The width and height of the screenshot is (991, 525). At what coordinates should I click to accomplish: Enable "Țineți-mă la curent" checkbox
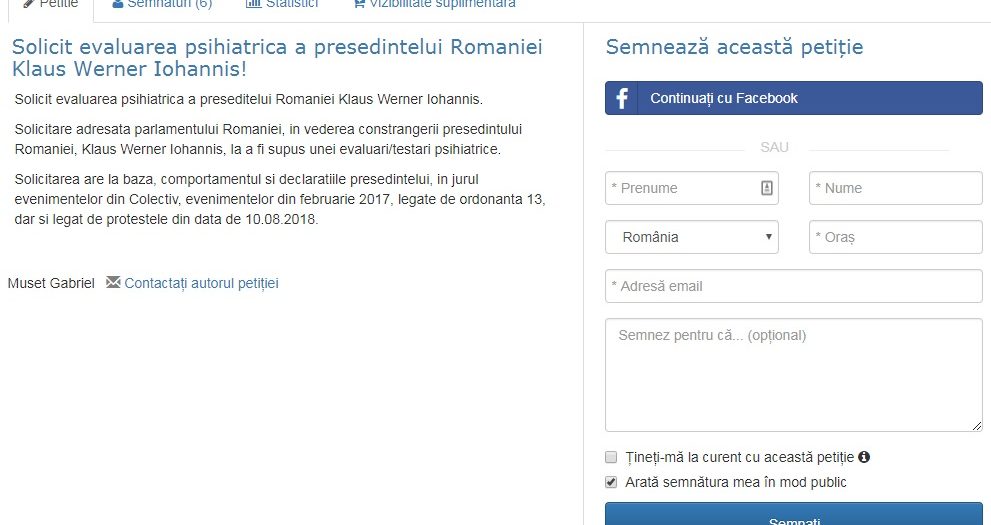[611, 457]
